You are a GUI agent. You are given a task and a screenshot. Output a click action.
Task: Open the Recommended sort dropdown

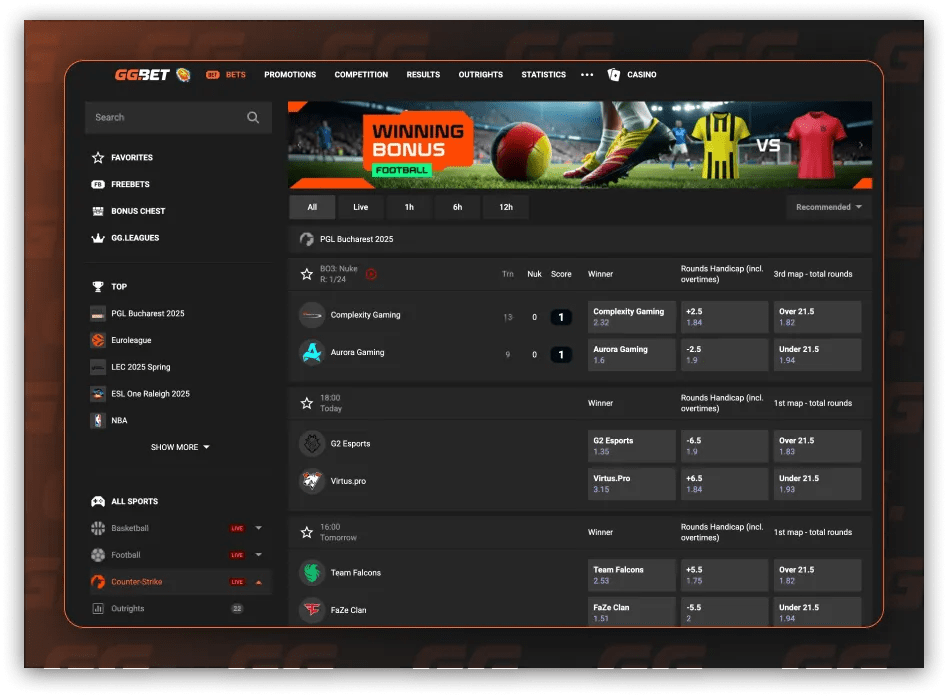pyautogui.click(x=828, y=207)
